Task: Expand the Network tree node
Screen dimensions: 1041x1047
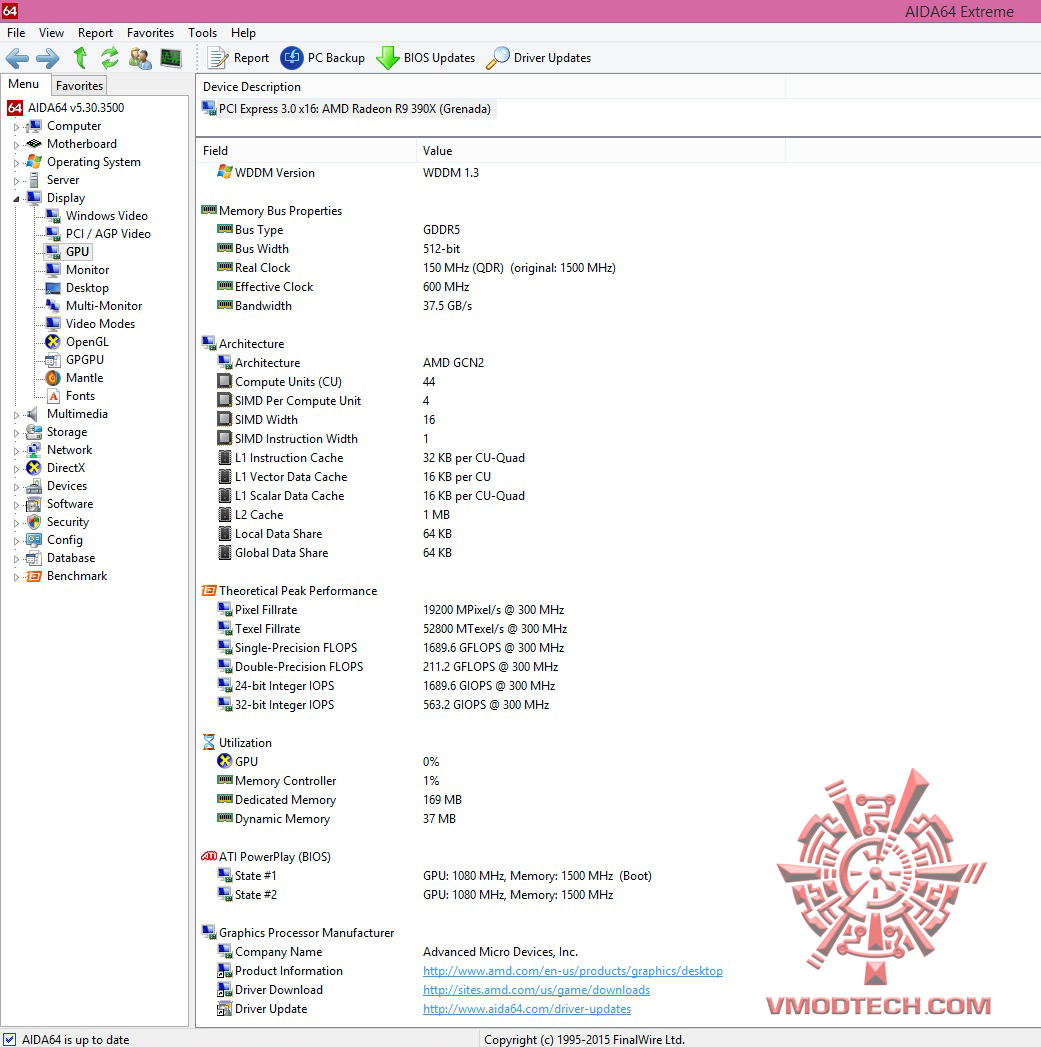Action: [16, 451]
